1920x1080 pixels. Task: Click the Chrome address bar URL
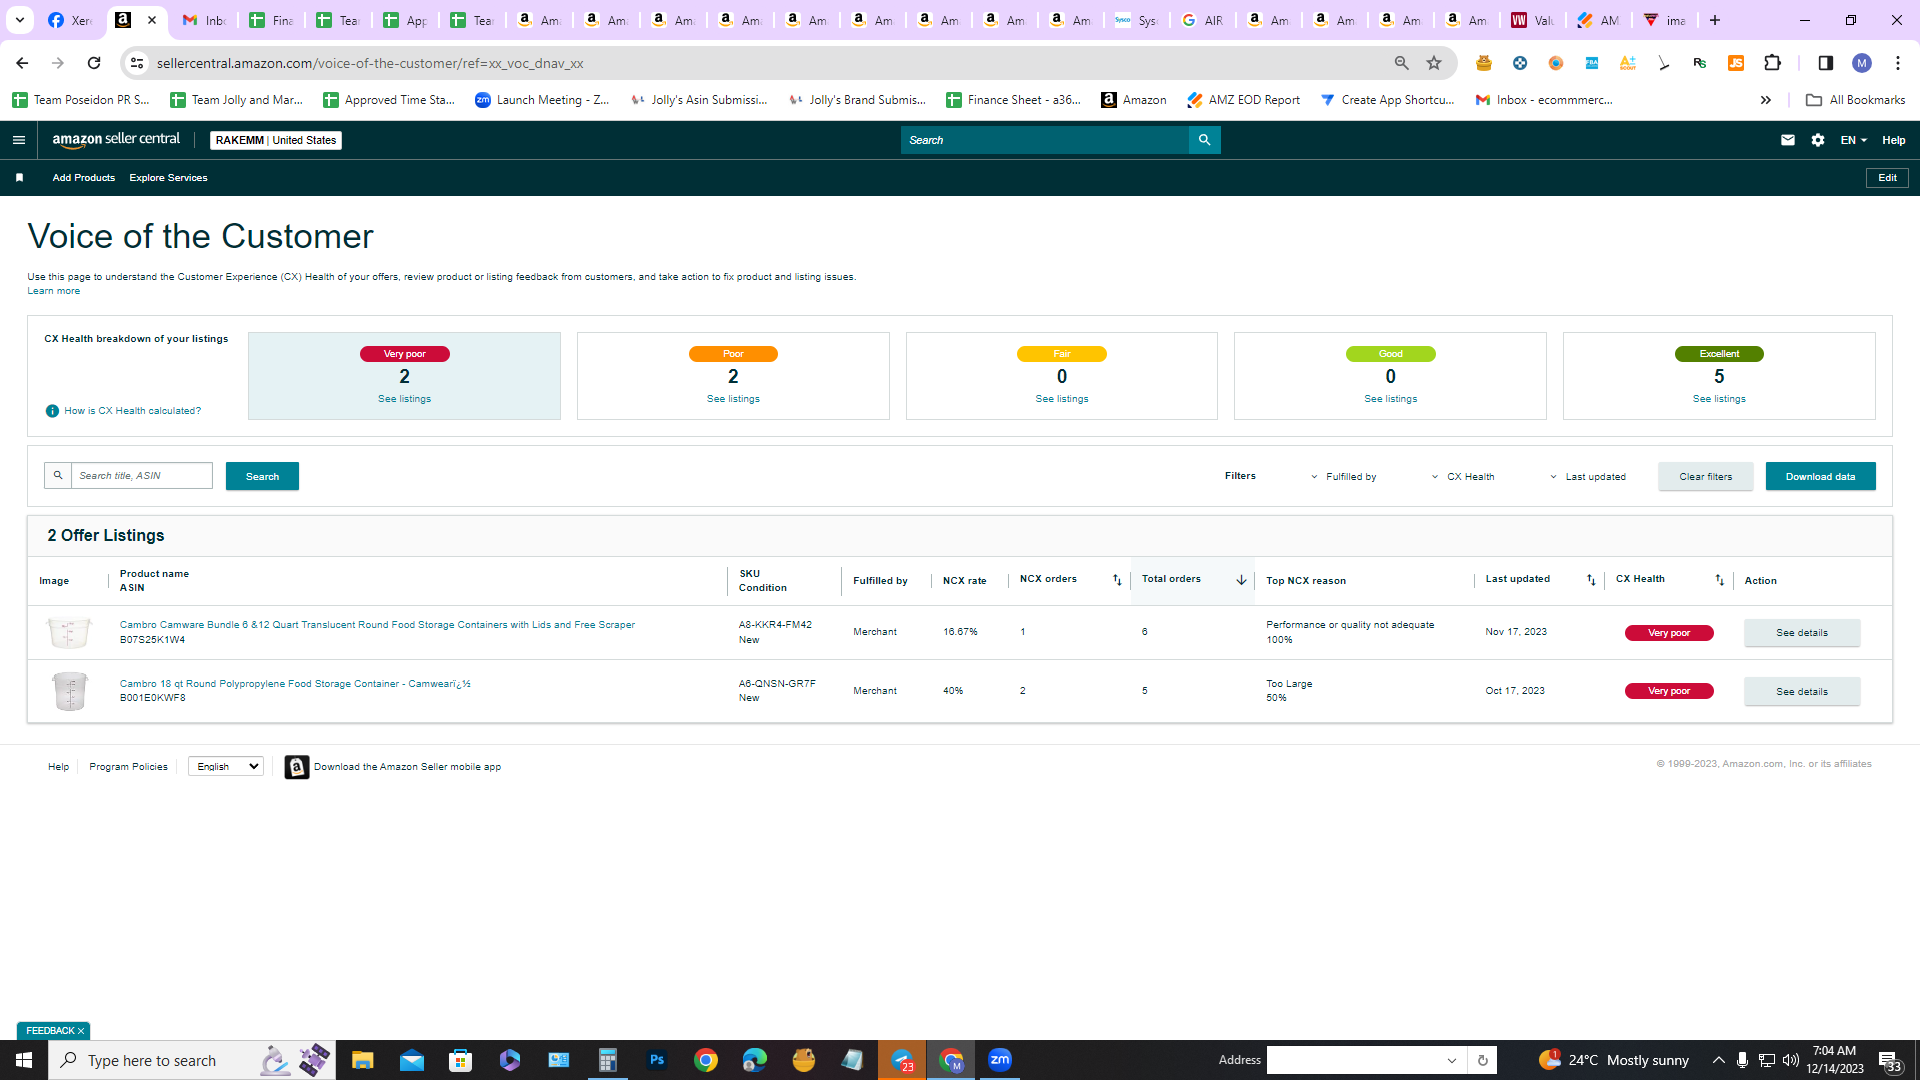(x=370, y=63)
